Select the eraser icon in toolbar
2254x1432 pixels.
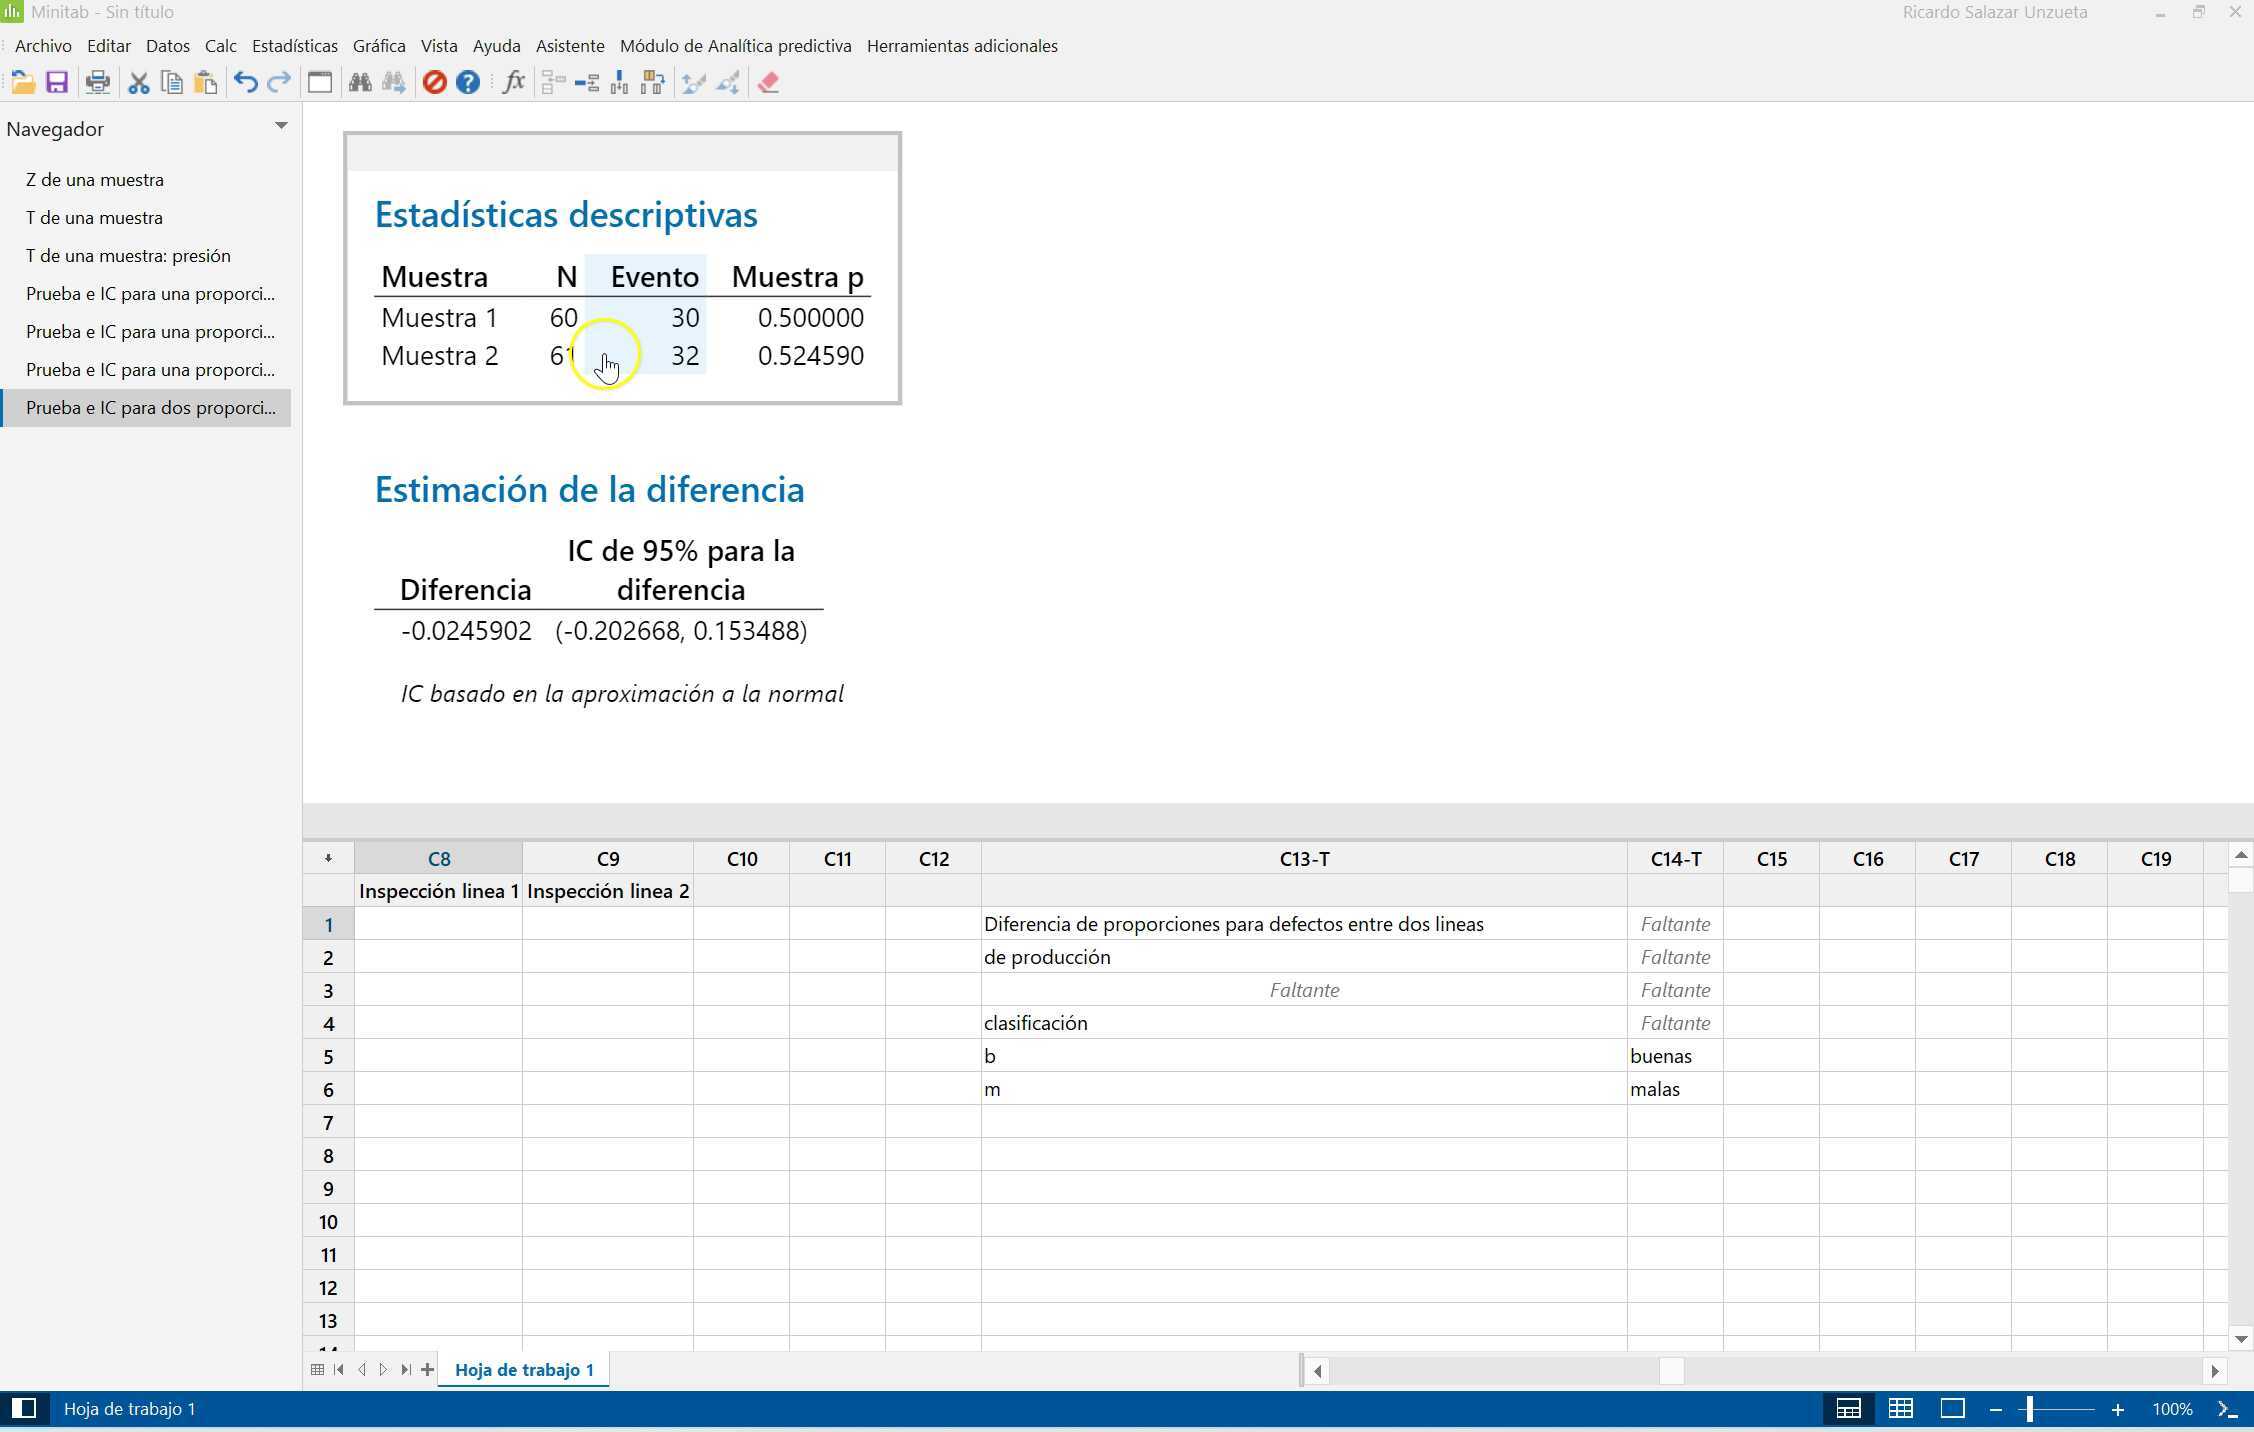[x=767, y=82]
